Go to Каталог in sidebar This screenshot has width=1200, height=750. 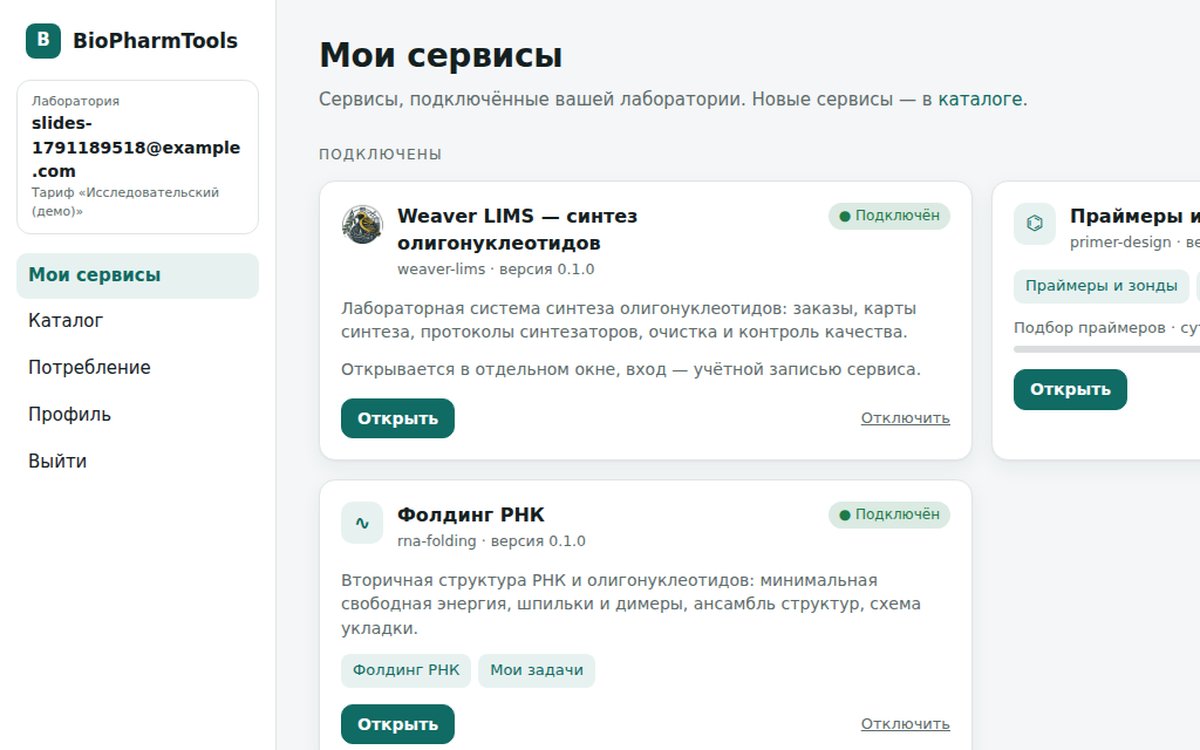tap(138, 321)
